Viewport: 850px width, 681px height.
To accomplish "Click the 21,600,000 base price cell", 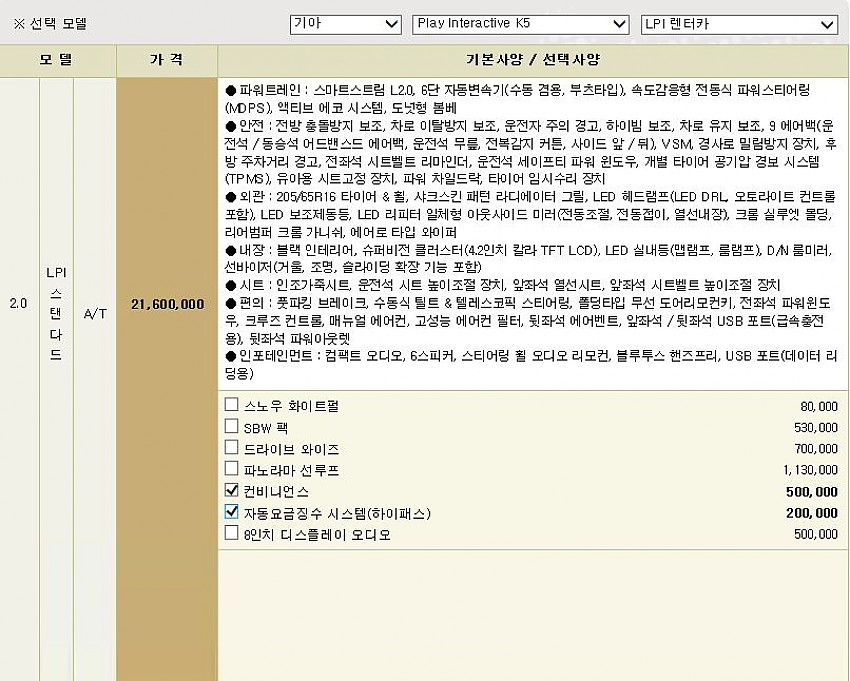I will [x=167, y=304].
